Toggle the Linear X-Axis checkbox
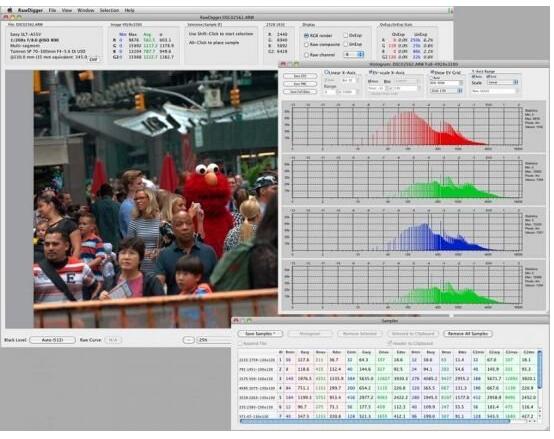The width and height of the screenshot is (554, 439). coord(326,72)
